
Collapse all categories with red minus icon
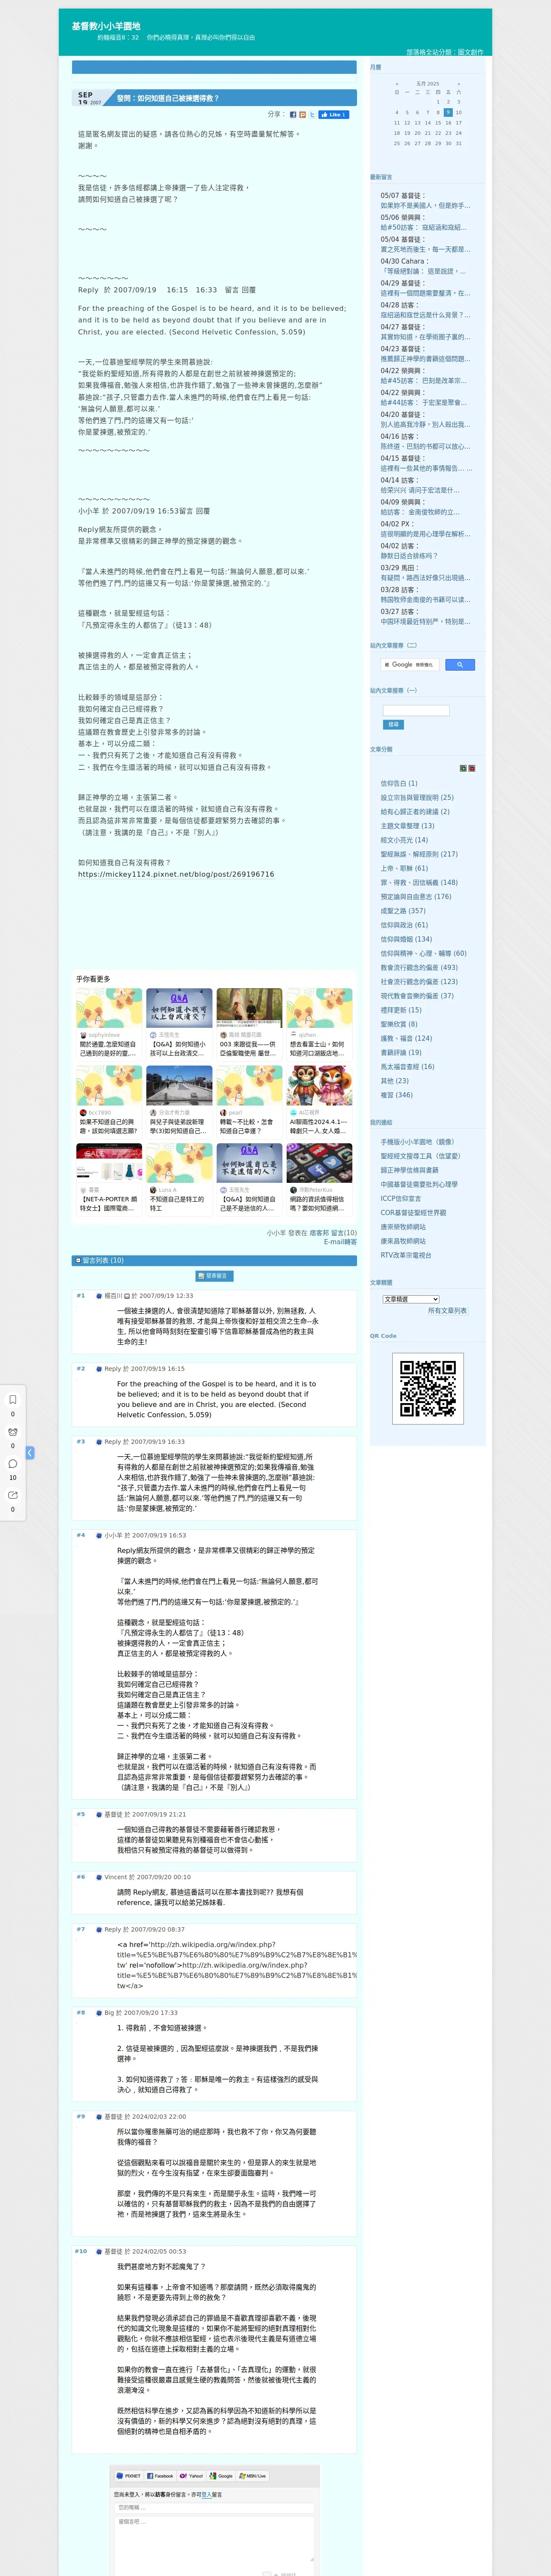472,768
